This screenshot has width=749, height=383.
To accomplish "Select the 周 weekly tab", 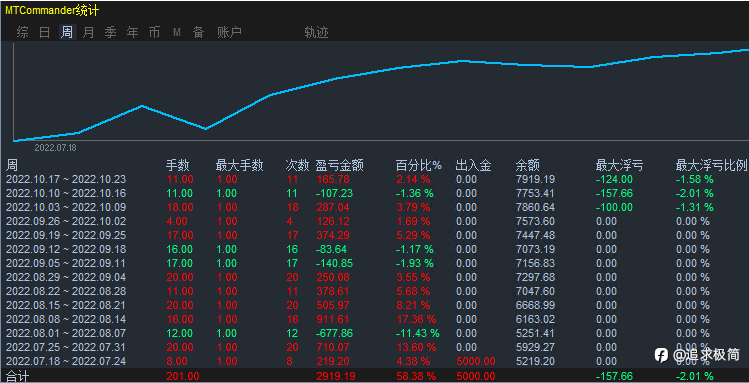I will point(67,32).
